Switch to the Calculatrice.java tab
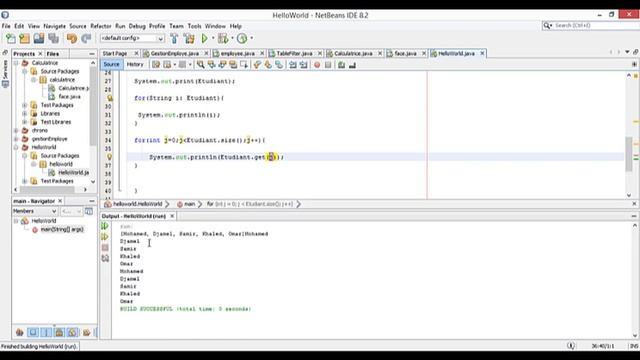The height and width of the screenshot is (360, 640). [x=353, y=53]
